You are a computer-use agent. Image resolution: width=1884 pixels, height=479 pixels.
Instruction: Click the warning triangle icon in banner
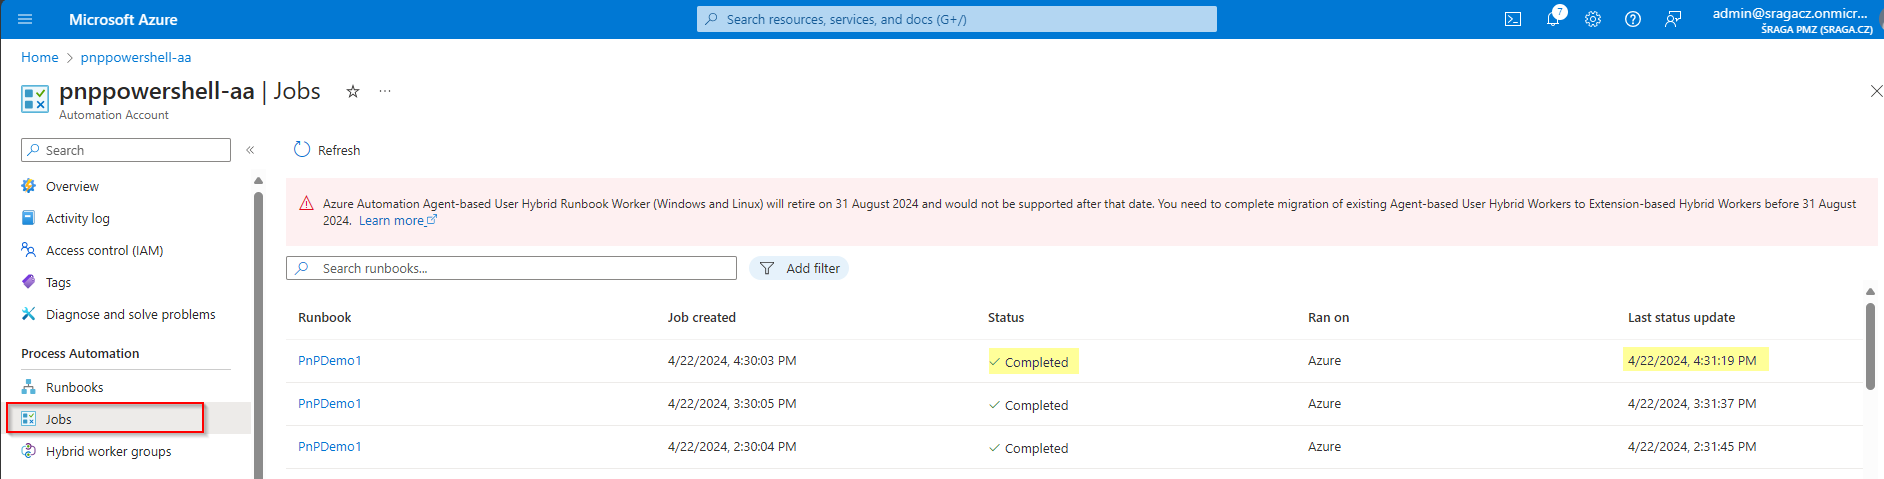pyautogui.click(x=307, y=204)
